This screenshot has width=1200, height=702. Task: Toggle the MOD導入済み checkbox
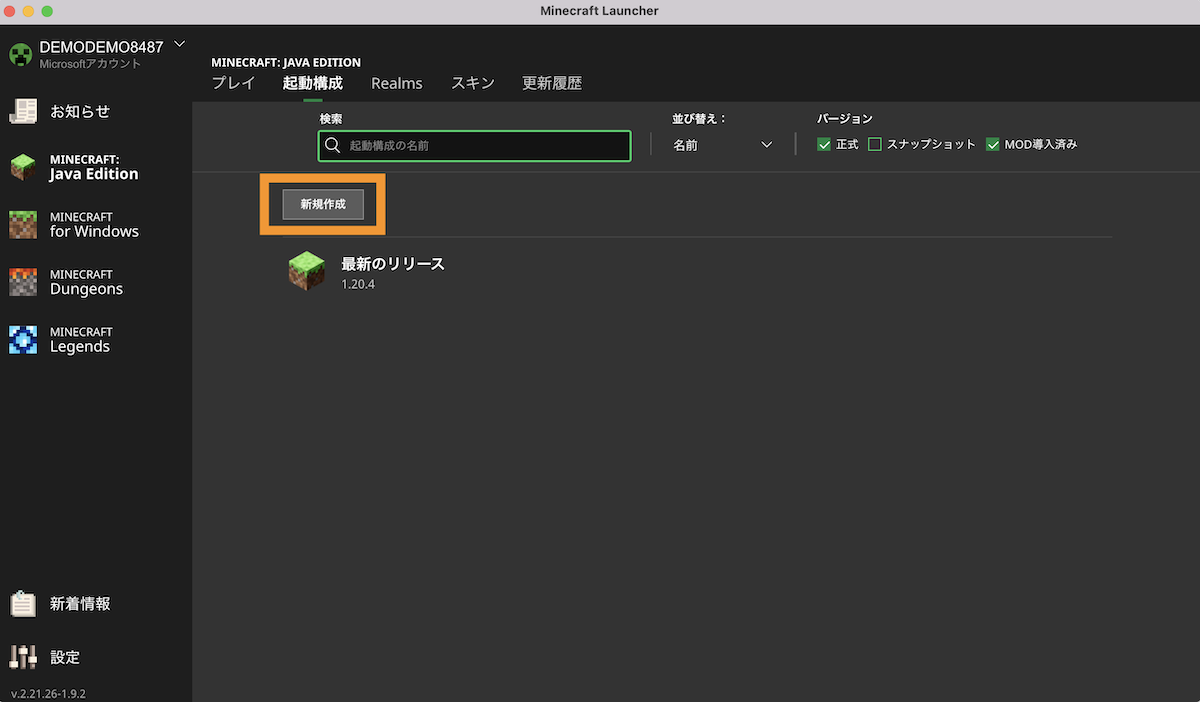coord(993,144)
